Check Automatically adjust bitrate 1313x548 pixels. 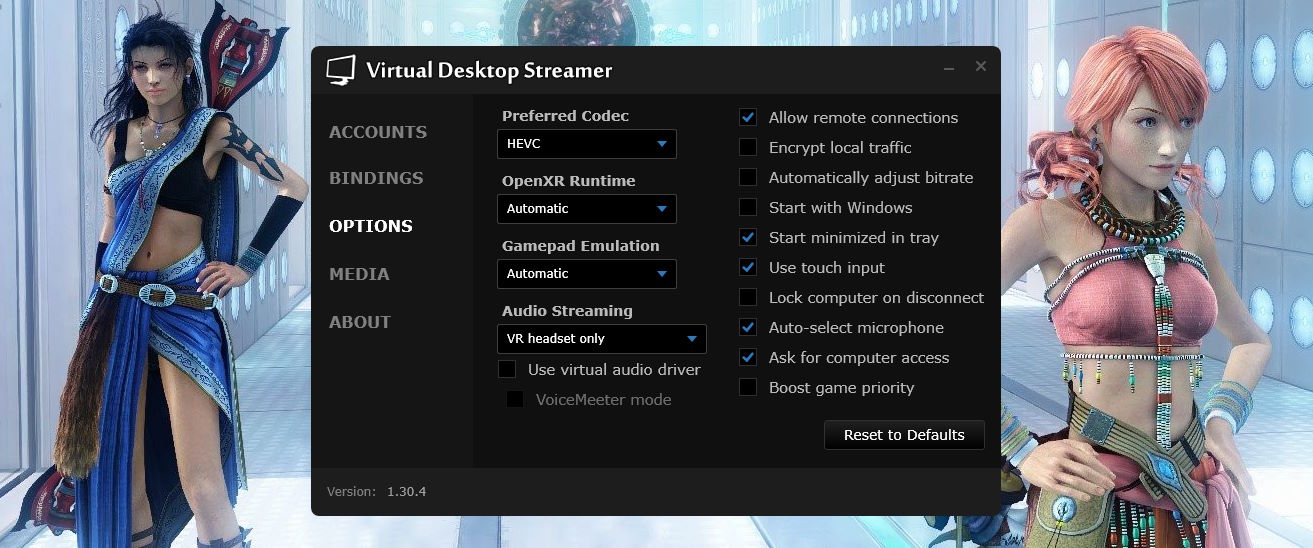748,178
